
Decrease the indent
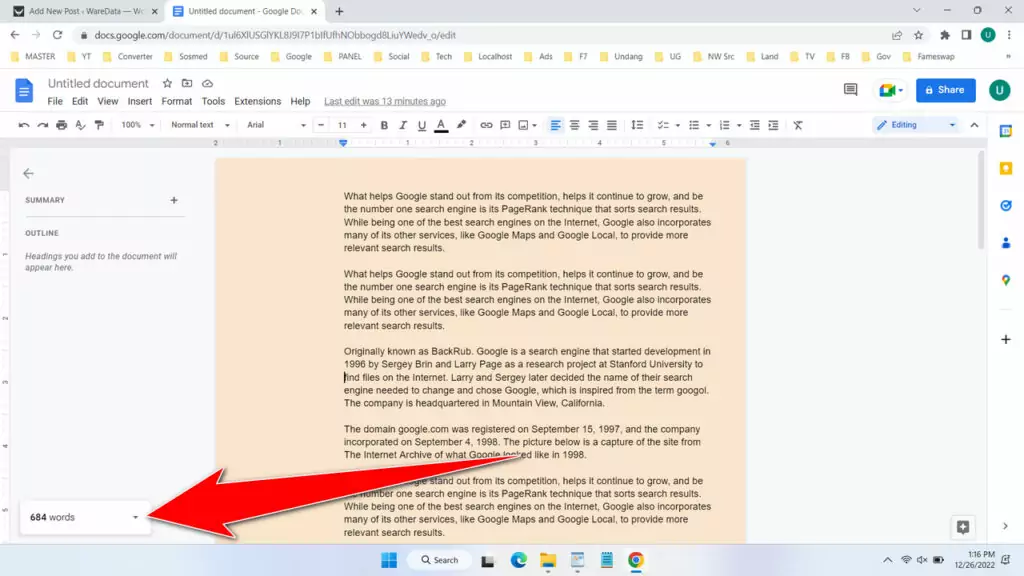pyautogui.click(x=754, y=125)
